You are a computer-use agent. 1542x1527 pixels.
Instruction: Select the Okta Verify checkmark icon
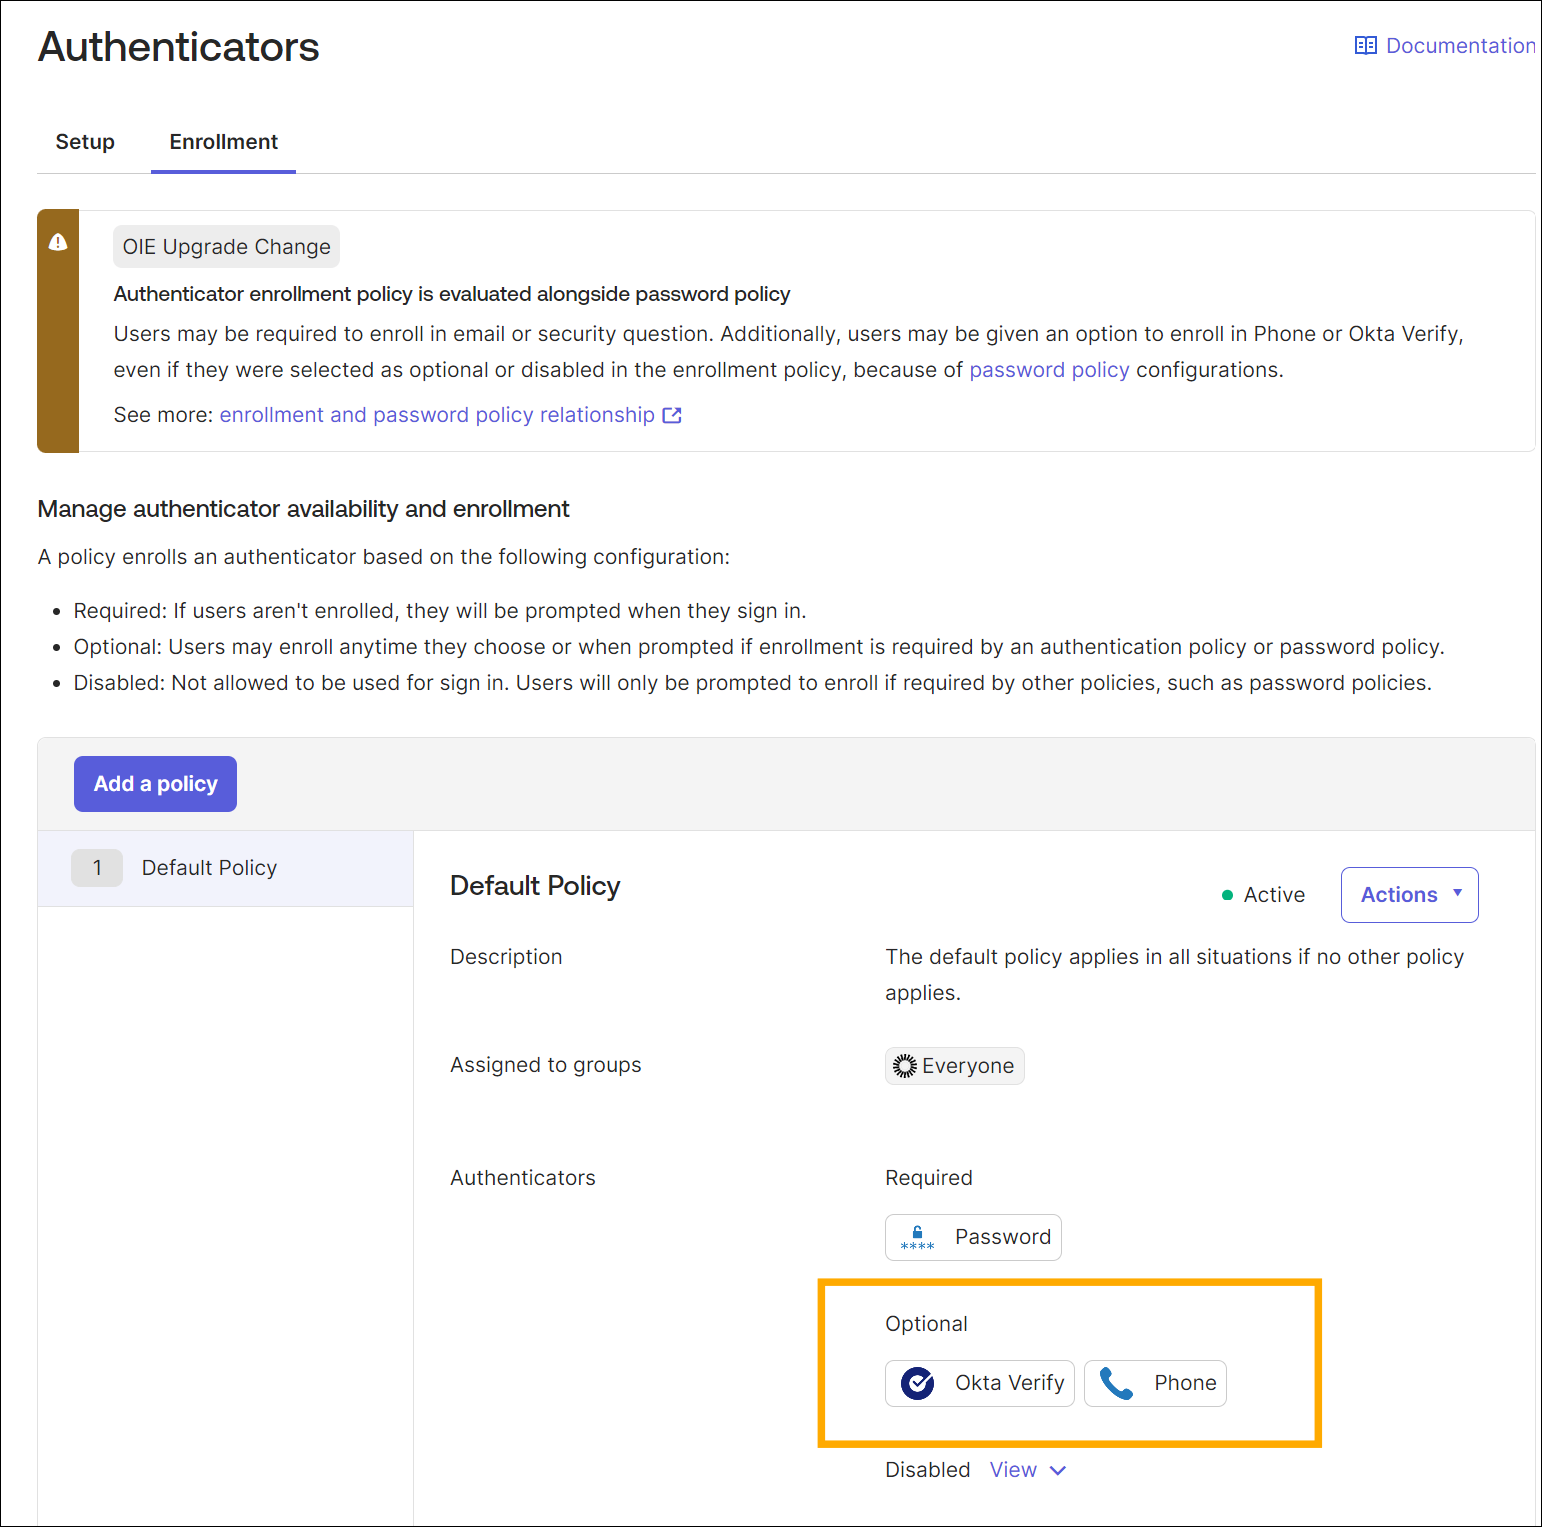[x=916, y=1383]
